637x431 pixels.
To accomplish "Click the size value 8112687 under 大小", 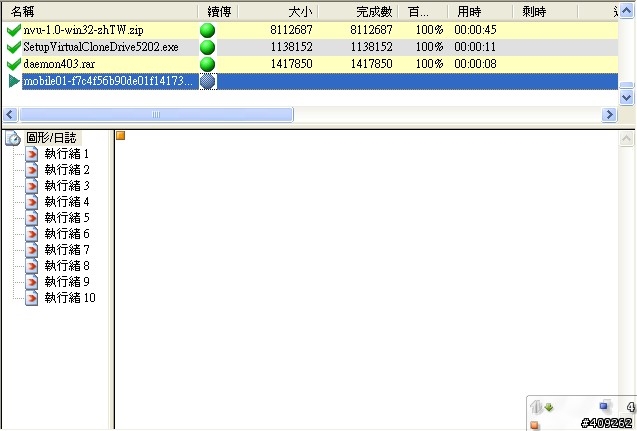I will (x=291, y=30).
